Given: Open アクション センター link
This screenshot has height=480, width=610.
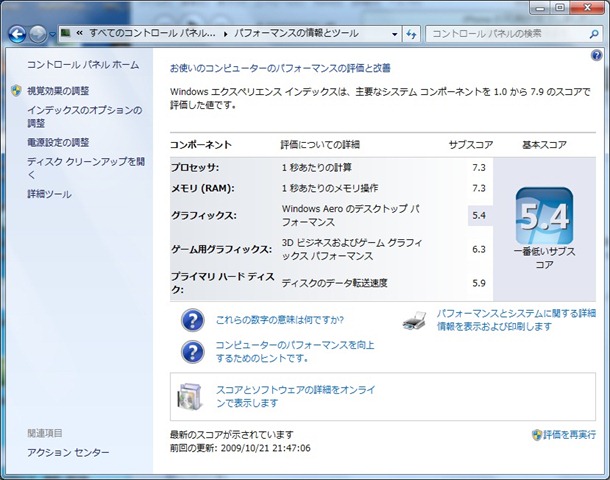Looking at the screenshot, I should coord(68,452).
